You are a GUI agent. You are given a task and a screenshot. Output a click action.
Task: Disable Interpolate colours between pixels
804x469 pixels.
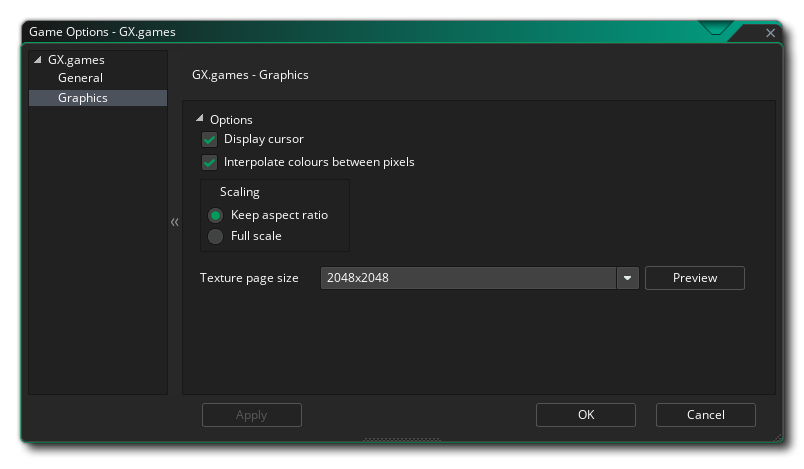coord(209,162)
